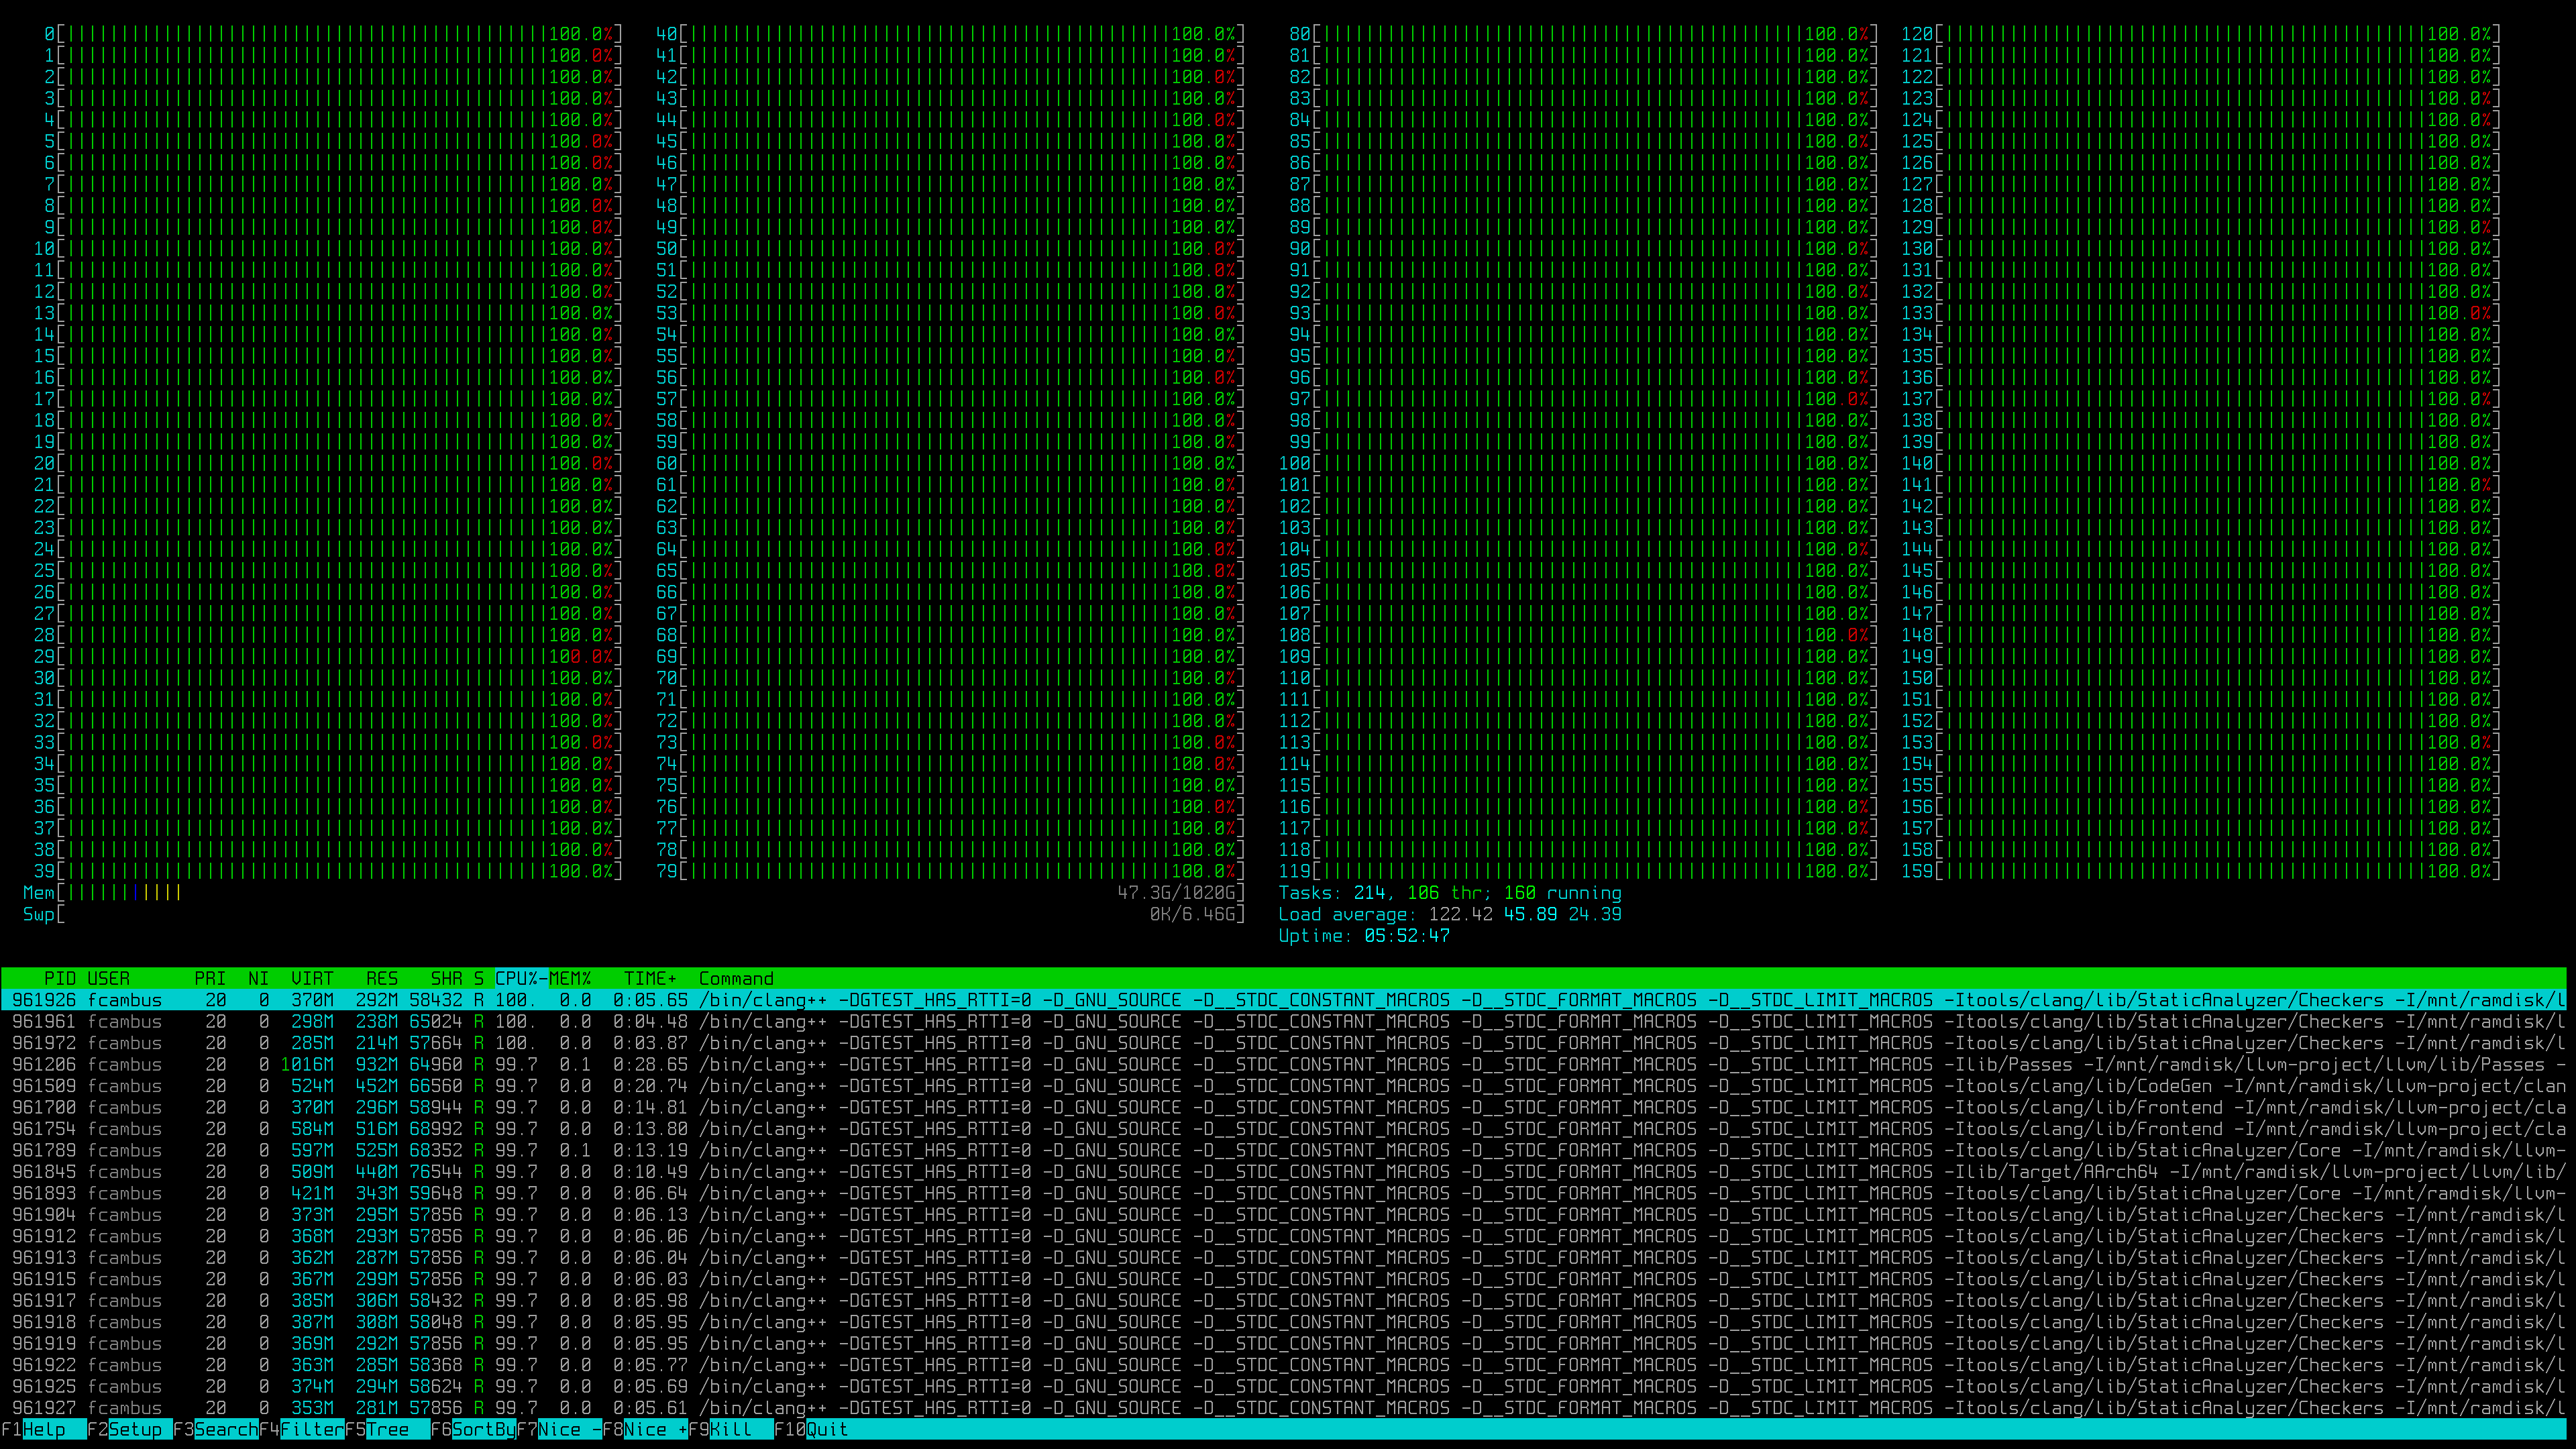The height and width of the screenshot is (1449, 2576).
Task: Open Filter in the function bar
Action: [312, 1429]
